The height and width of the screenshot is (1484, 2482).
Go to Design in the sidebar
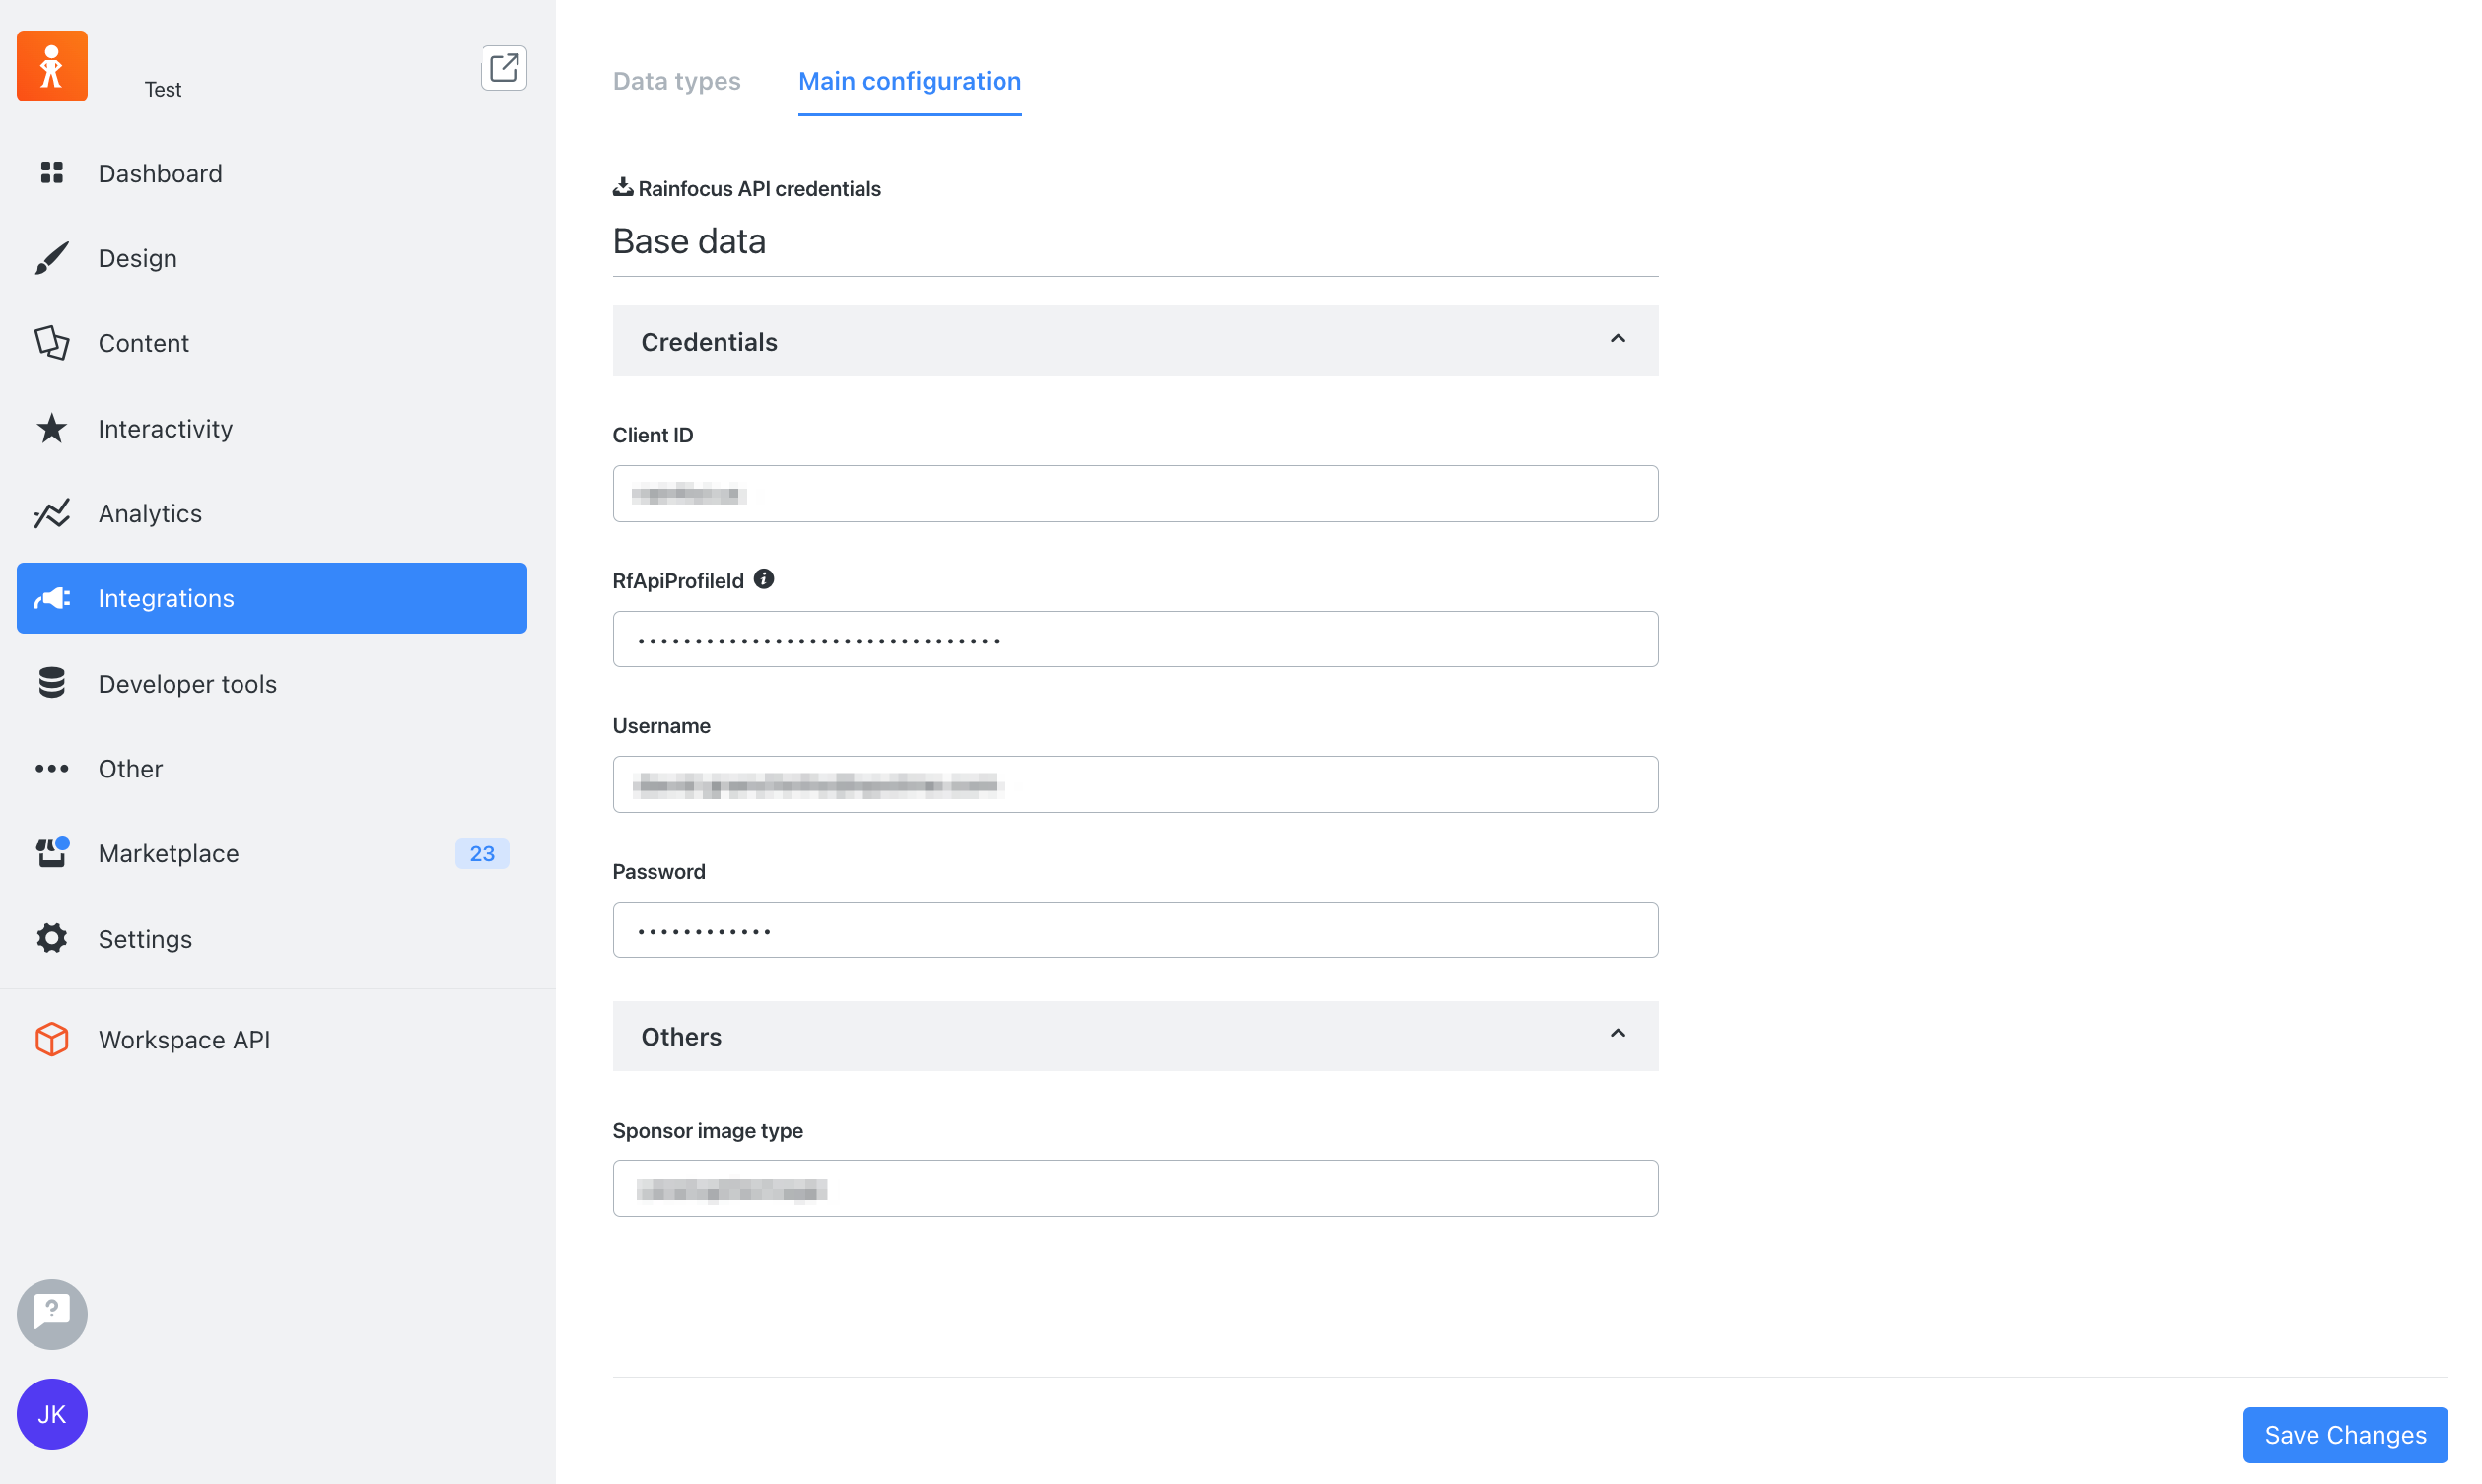coord(272,258)
